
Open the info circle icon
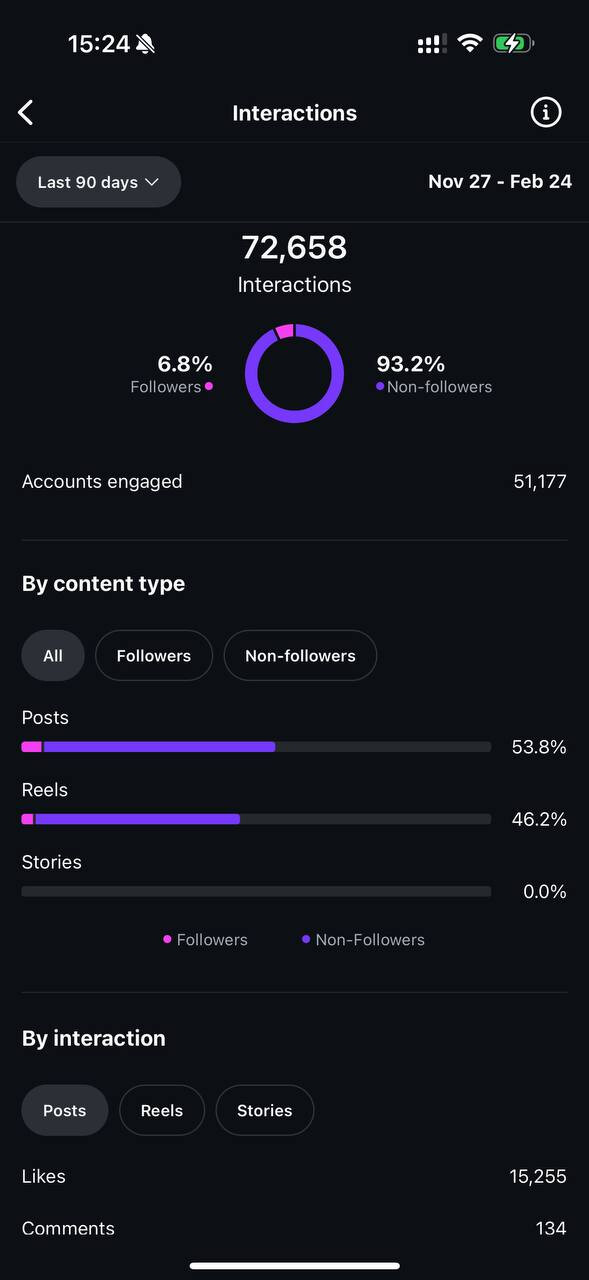[545, 113]
